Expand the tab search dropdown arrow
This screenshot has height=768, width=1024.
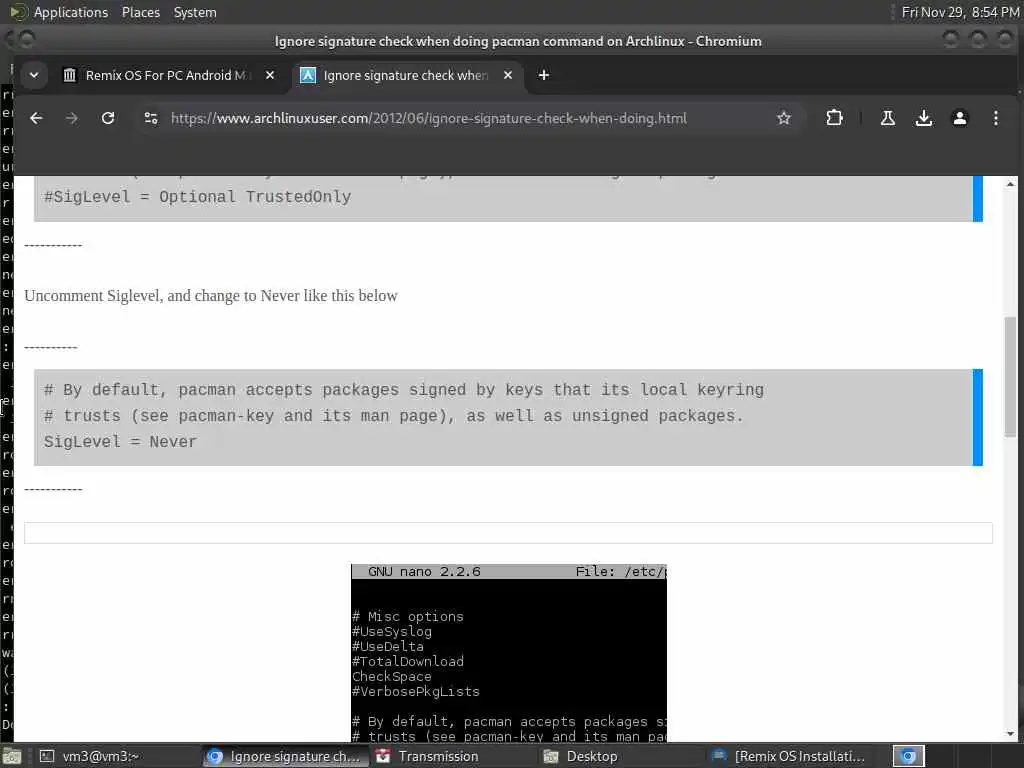tap(34, 75)
